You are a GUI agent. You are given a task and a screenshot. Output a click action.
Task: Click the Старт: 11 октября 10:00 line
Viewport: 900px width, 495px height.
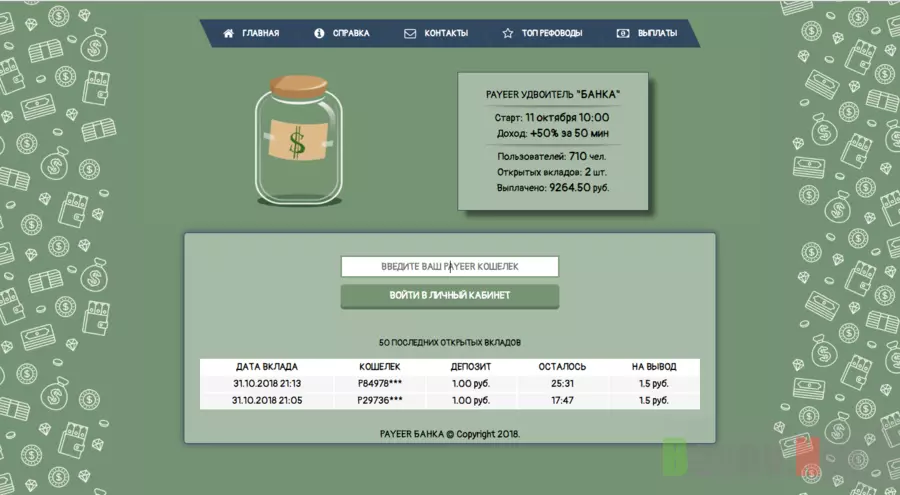552,118
